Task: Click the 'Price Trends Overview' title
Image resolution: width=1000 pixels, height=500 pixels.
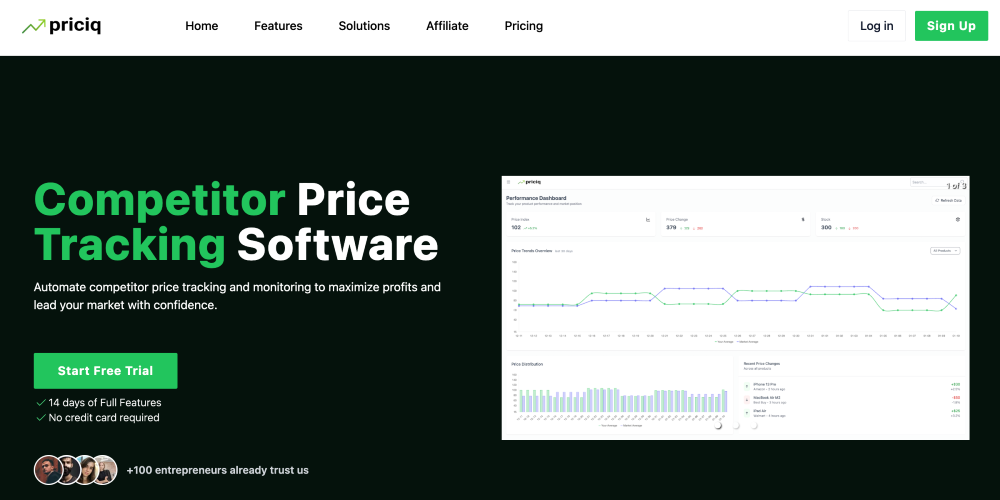Action: [x=532, y=251]
